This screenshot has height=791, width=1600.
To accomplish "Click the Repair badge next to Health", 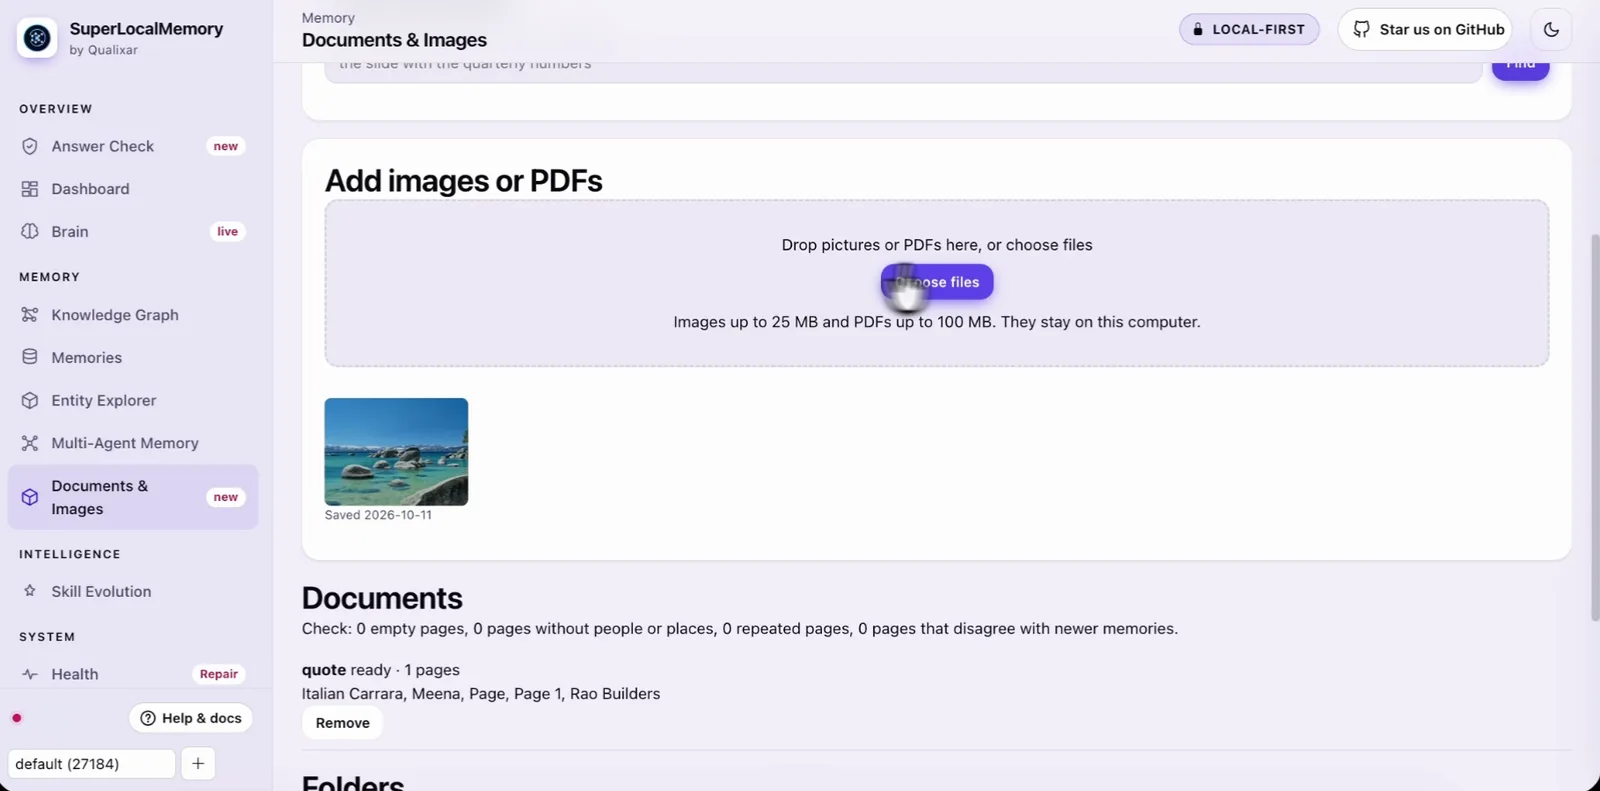I will click(219, 674).
